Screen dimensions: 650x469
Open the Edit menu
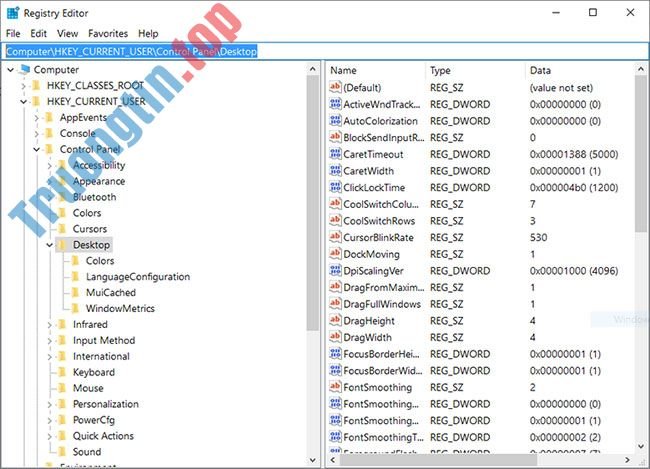click(38, 33)
